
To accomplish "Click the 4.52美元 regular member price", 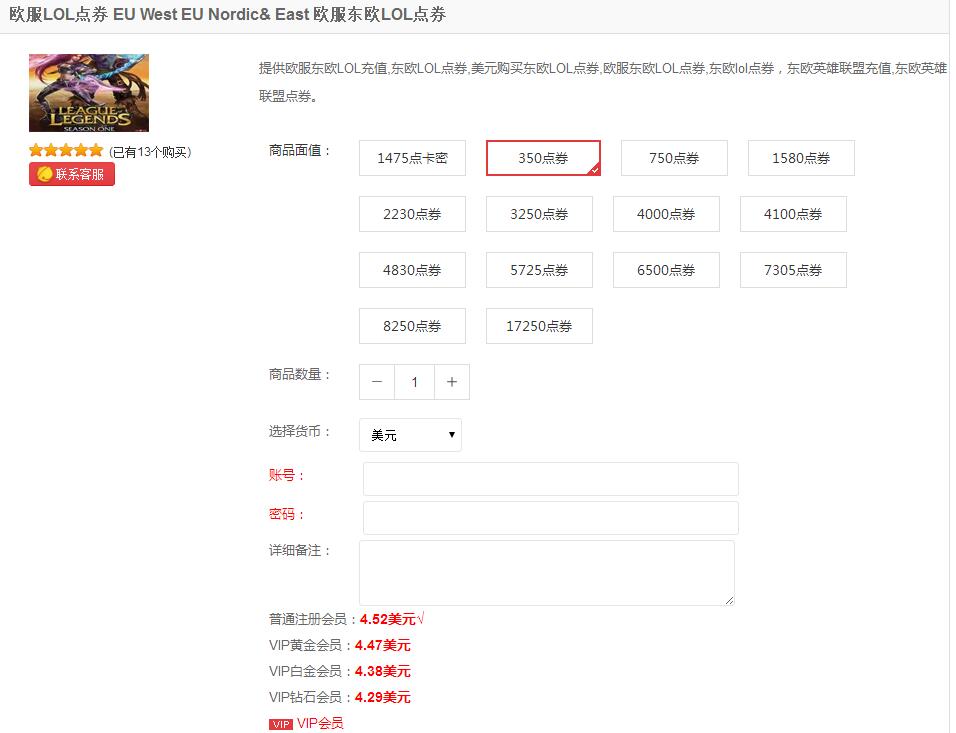I will [x=388, y=620].
